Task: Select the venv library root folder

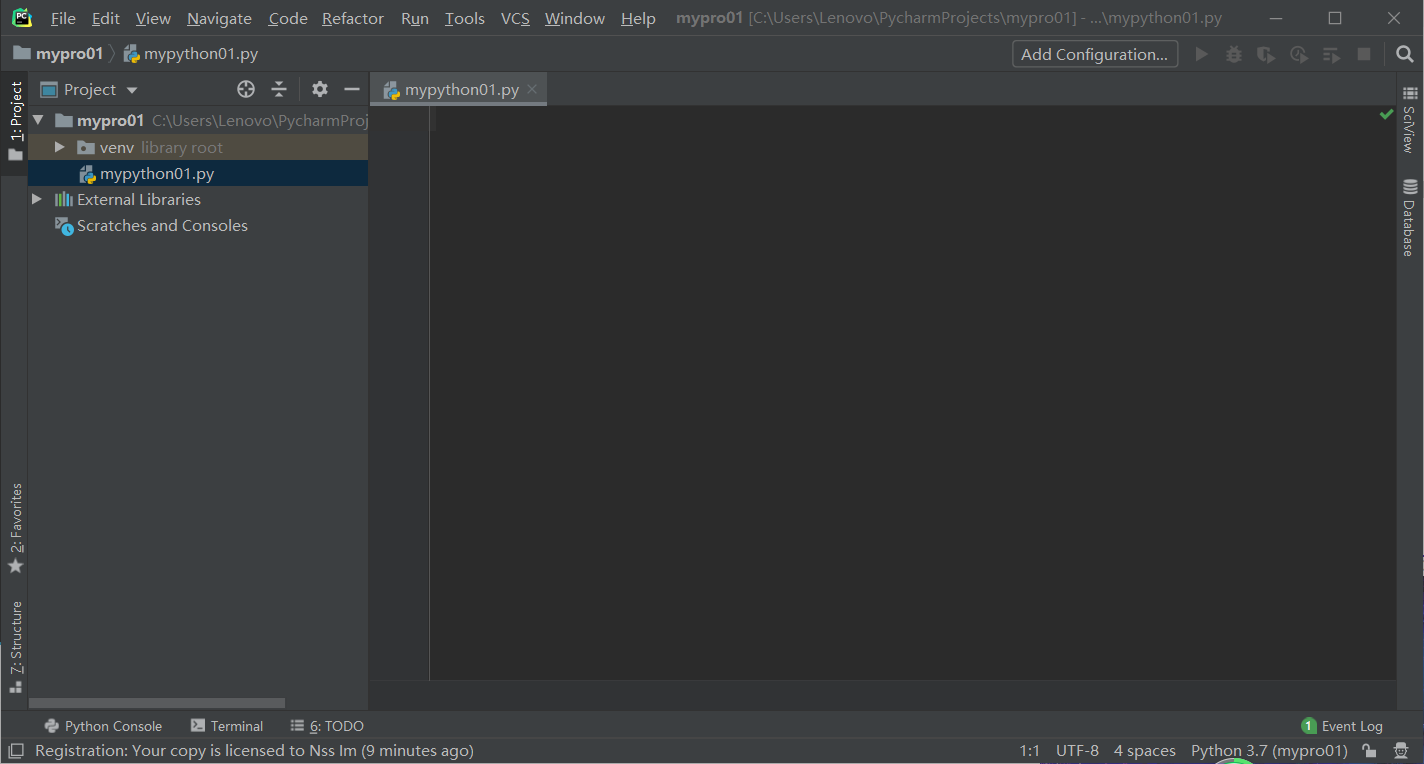Action: (x=198, y=147)
